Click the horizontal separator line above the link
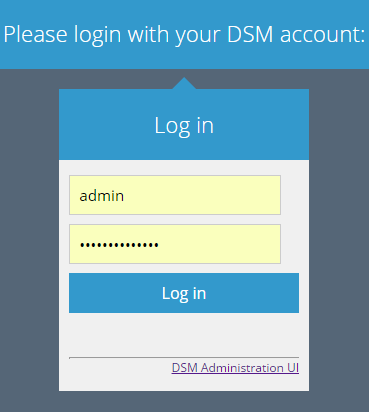369x412 pixels. coord(184,358)
